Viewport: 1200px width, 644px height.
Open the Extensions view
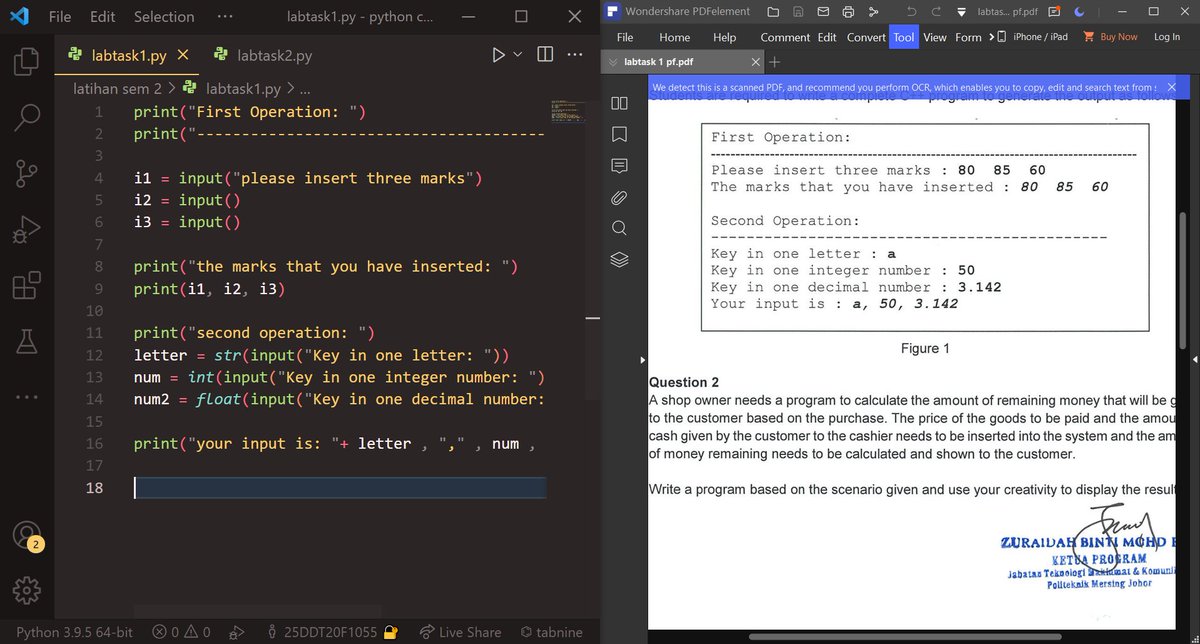(x=26, y=287)
